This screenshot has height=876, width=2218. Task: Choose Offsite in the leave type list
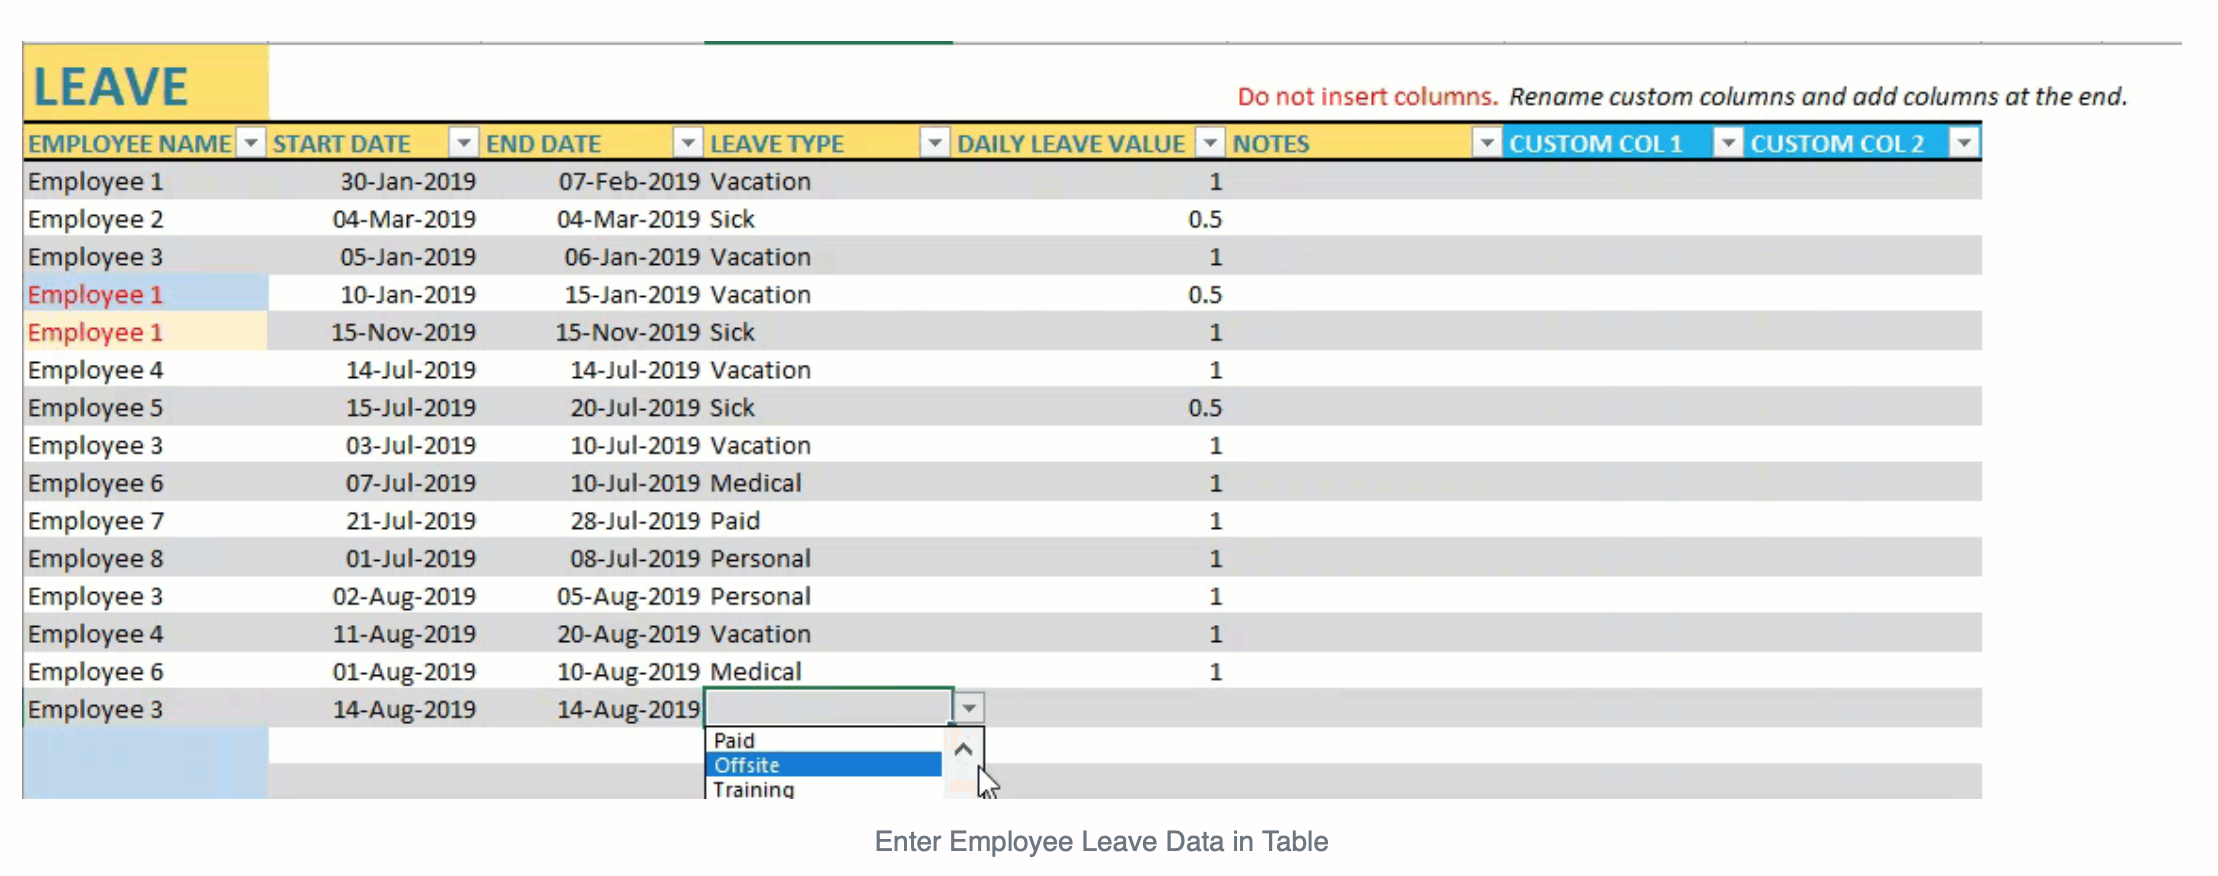(824, 765)
